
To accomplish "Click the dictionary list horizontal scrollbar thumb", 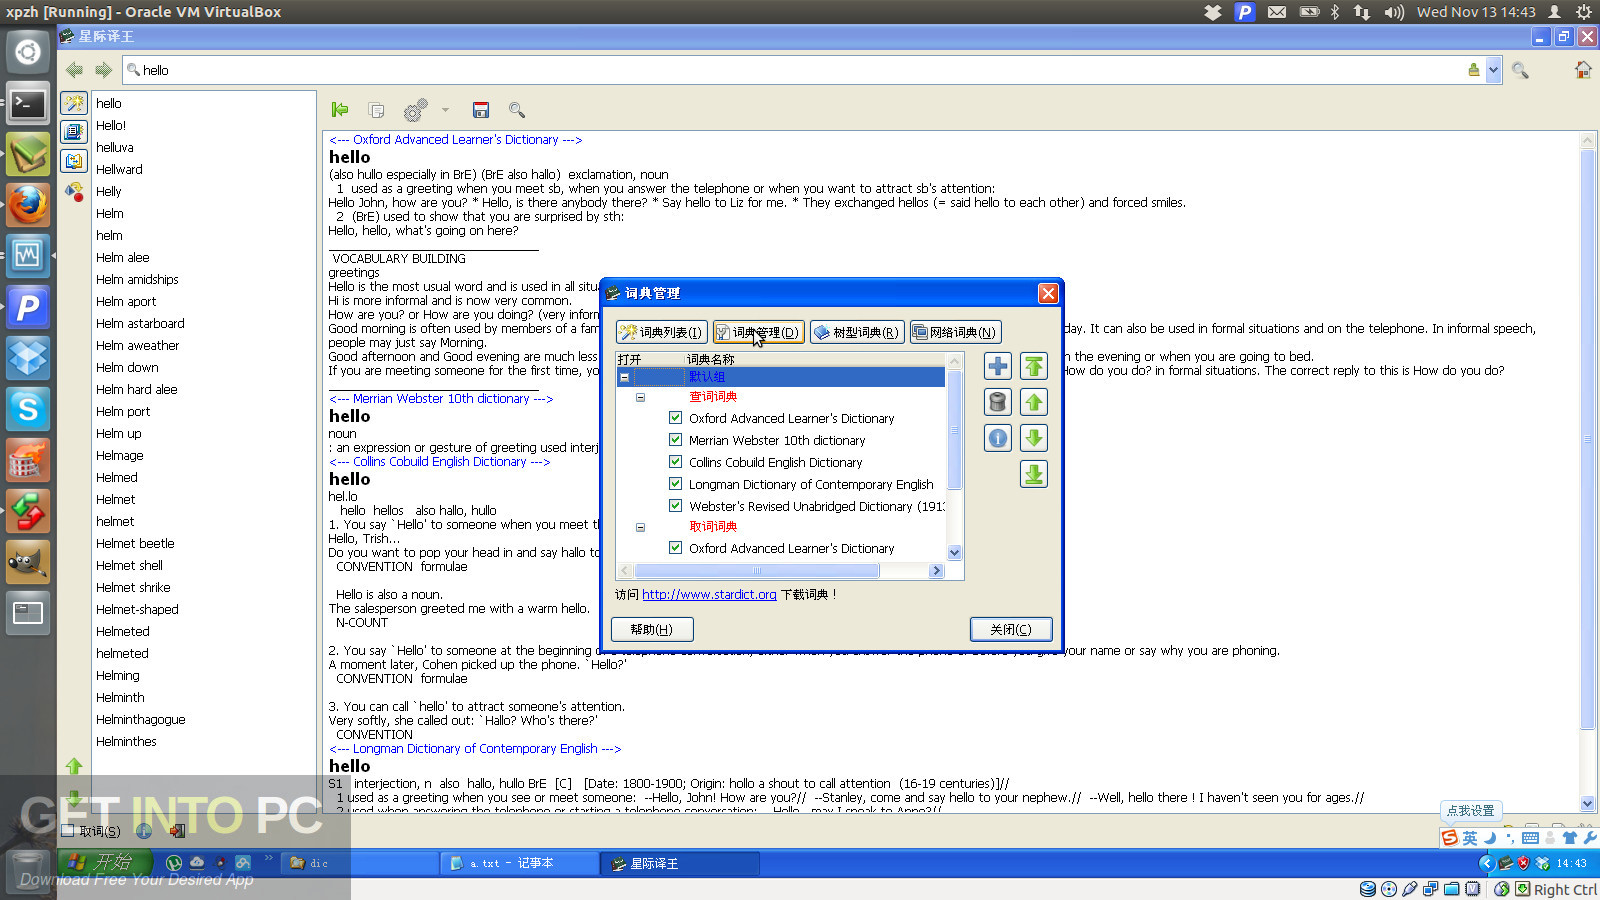I will coord(757,571).
